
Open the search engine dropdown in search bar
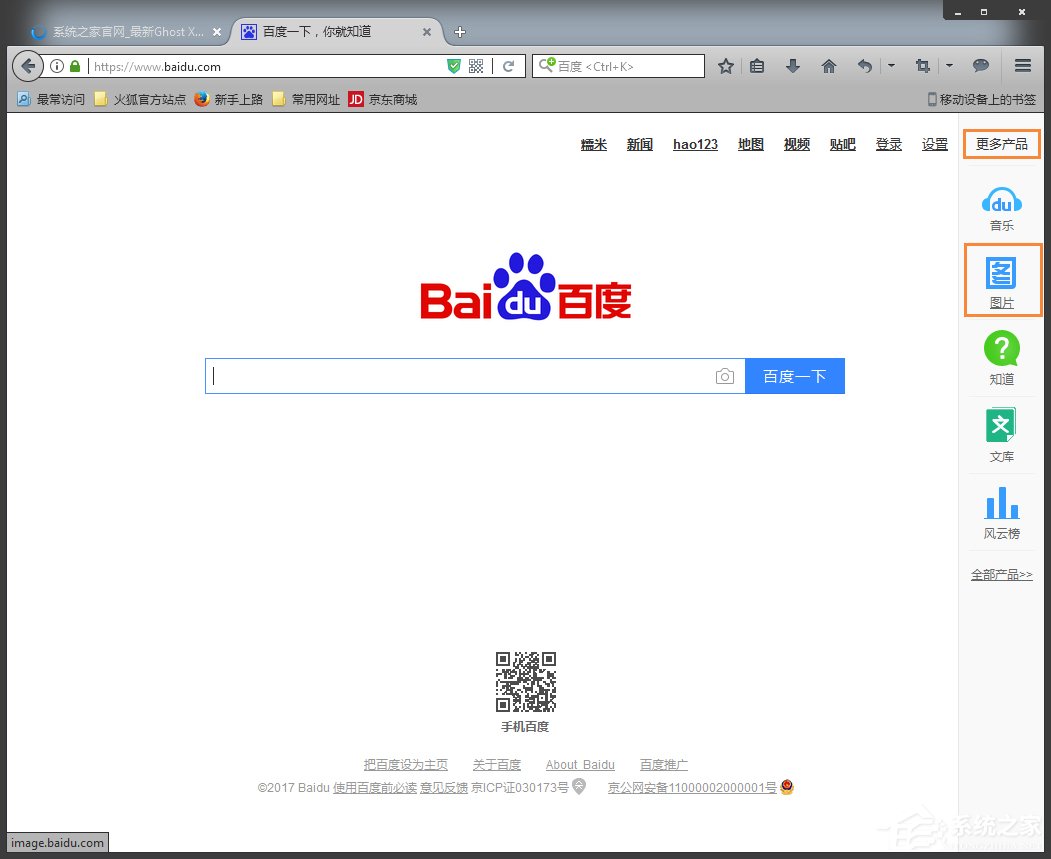(547, 65)
